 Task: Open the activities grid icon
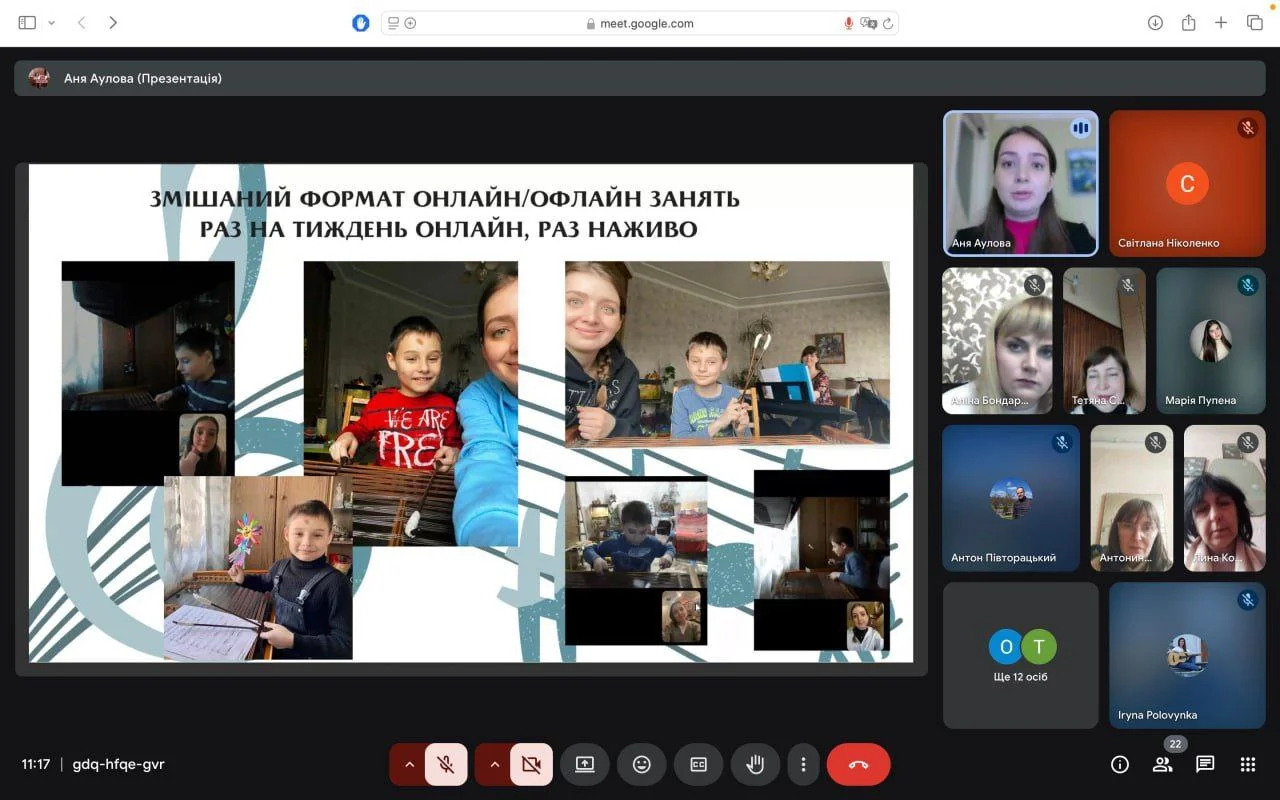coord(1247,765)
